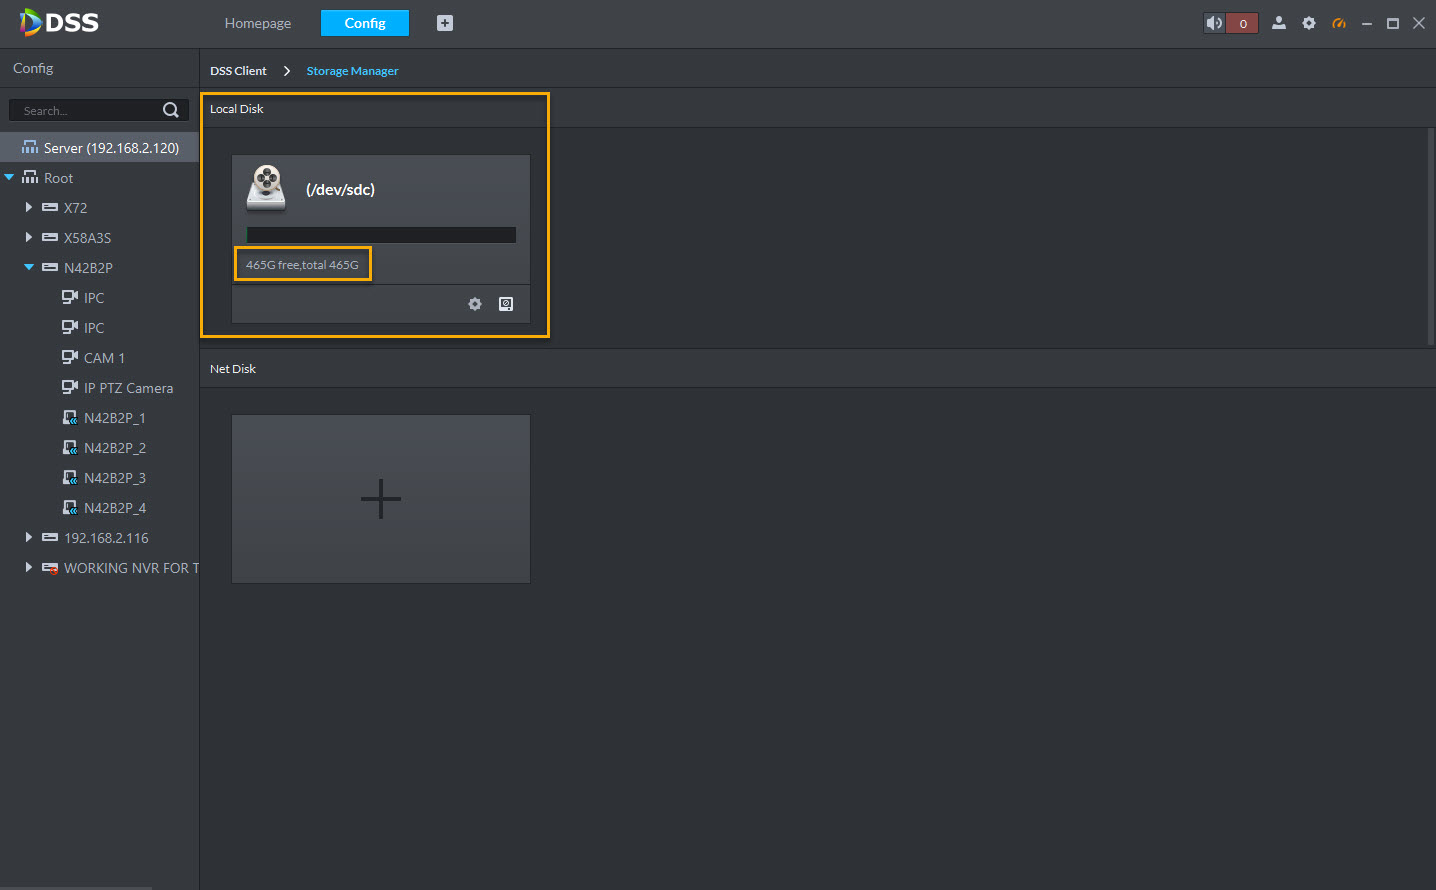The image size is (1436, 890).
Task: Add a new tab with plus icon
Action: tap(445, 23)
